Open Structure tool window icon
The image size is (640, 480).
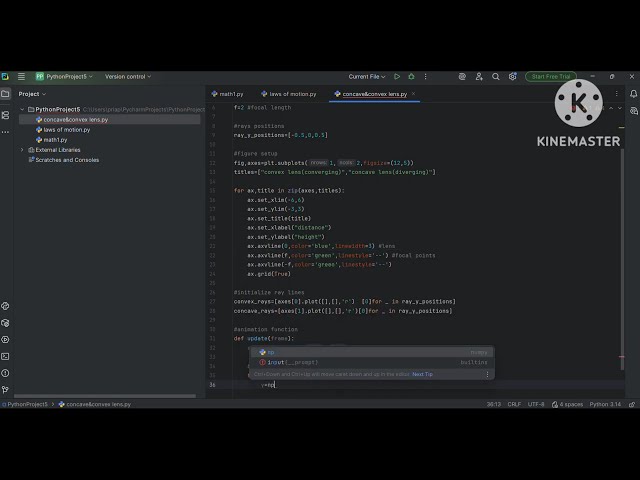pos(5,115)
